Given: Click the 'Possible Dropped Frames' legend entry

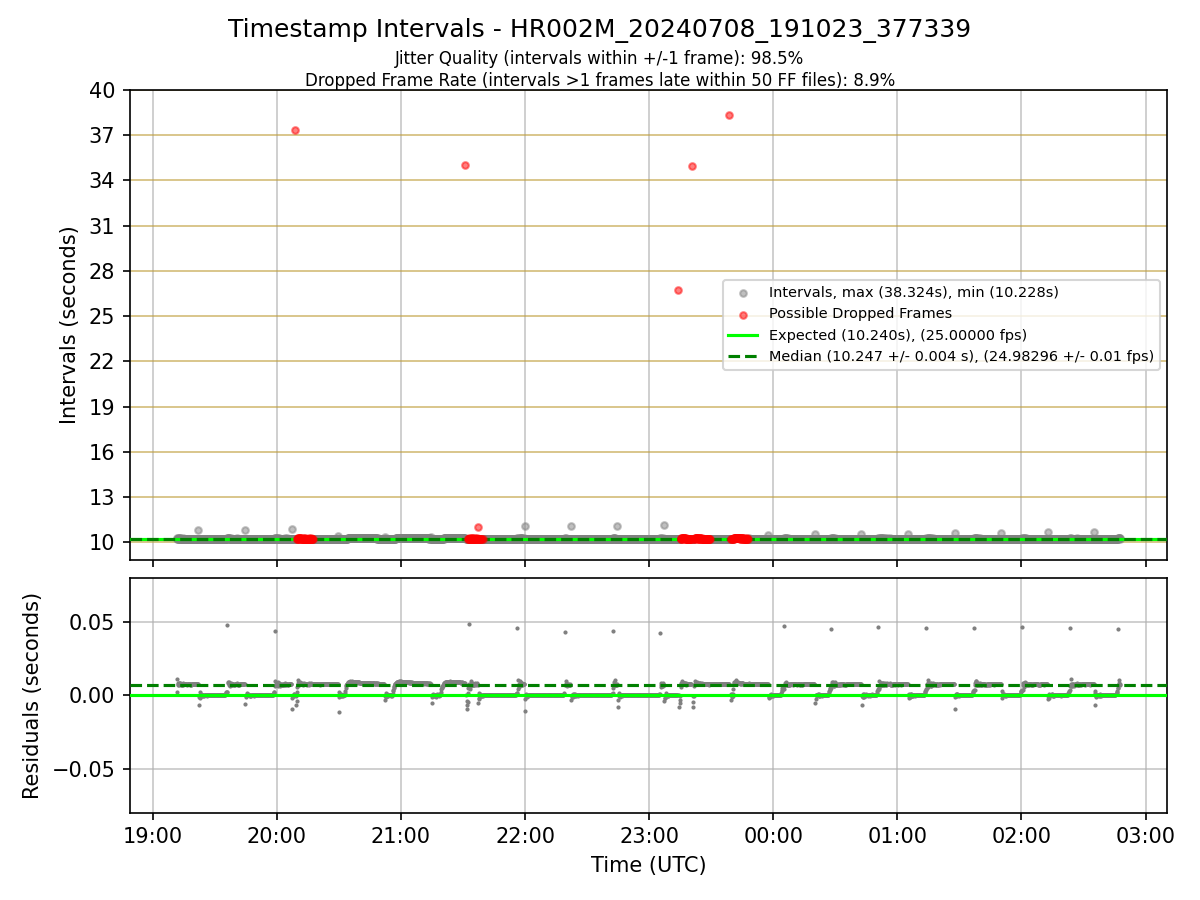Looking at the screenshot, I should [x=860, y=313].
